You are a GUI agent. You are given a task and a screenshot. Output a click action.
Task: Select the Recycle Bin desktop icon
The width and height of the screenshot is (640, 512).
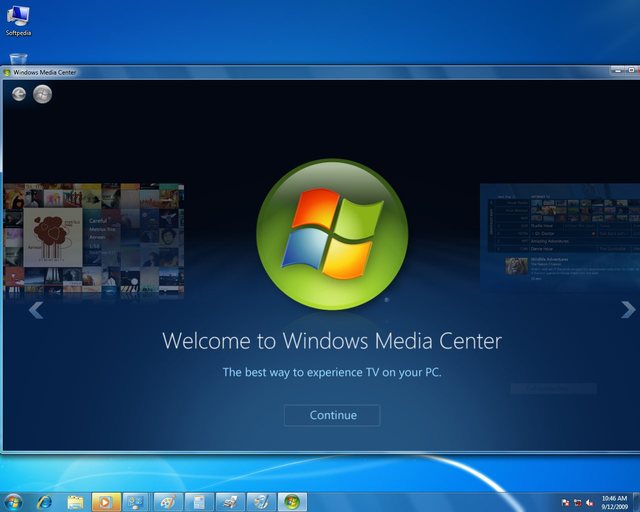click(x=18, y=59)
